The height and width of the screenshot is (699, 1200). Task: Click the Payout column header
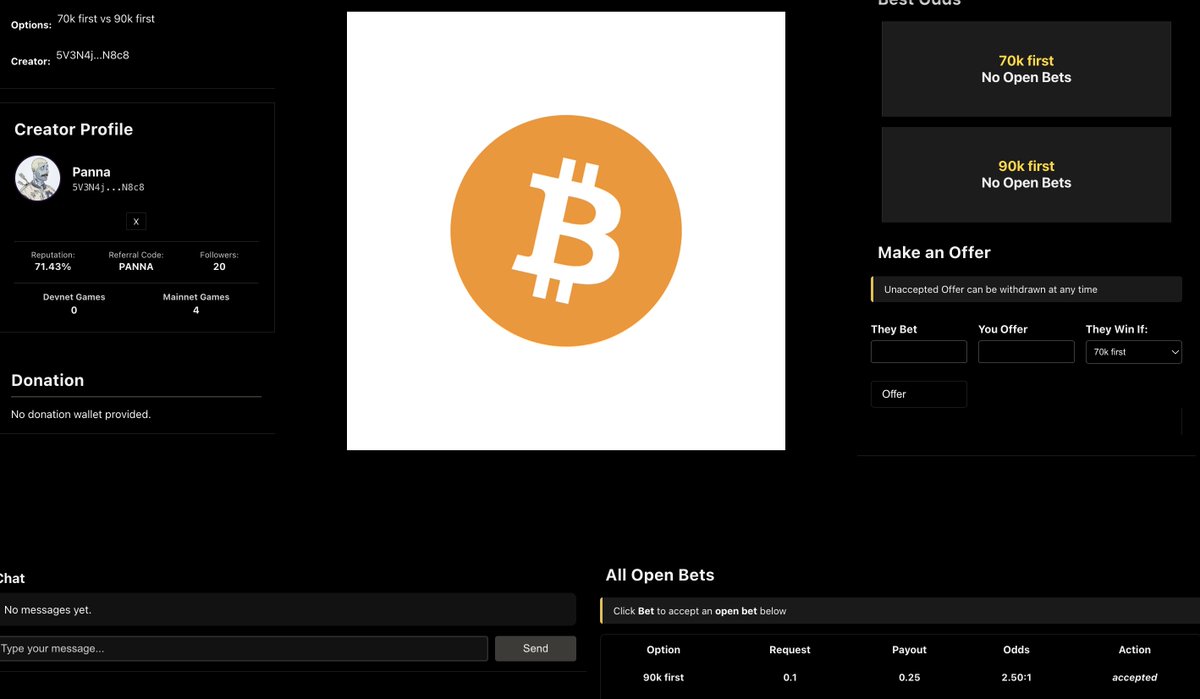[x=909, y=650]
